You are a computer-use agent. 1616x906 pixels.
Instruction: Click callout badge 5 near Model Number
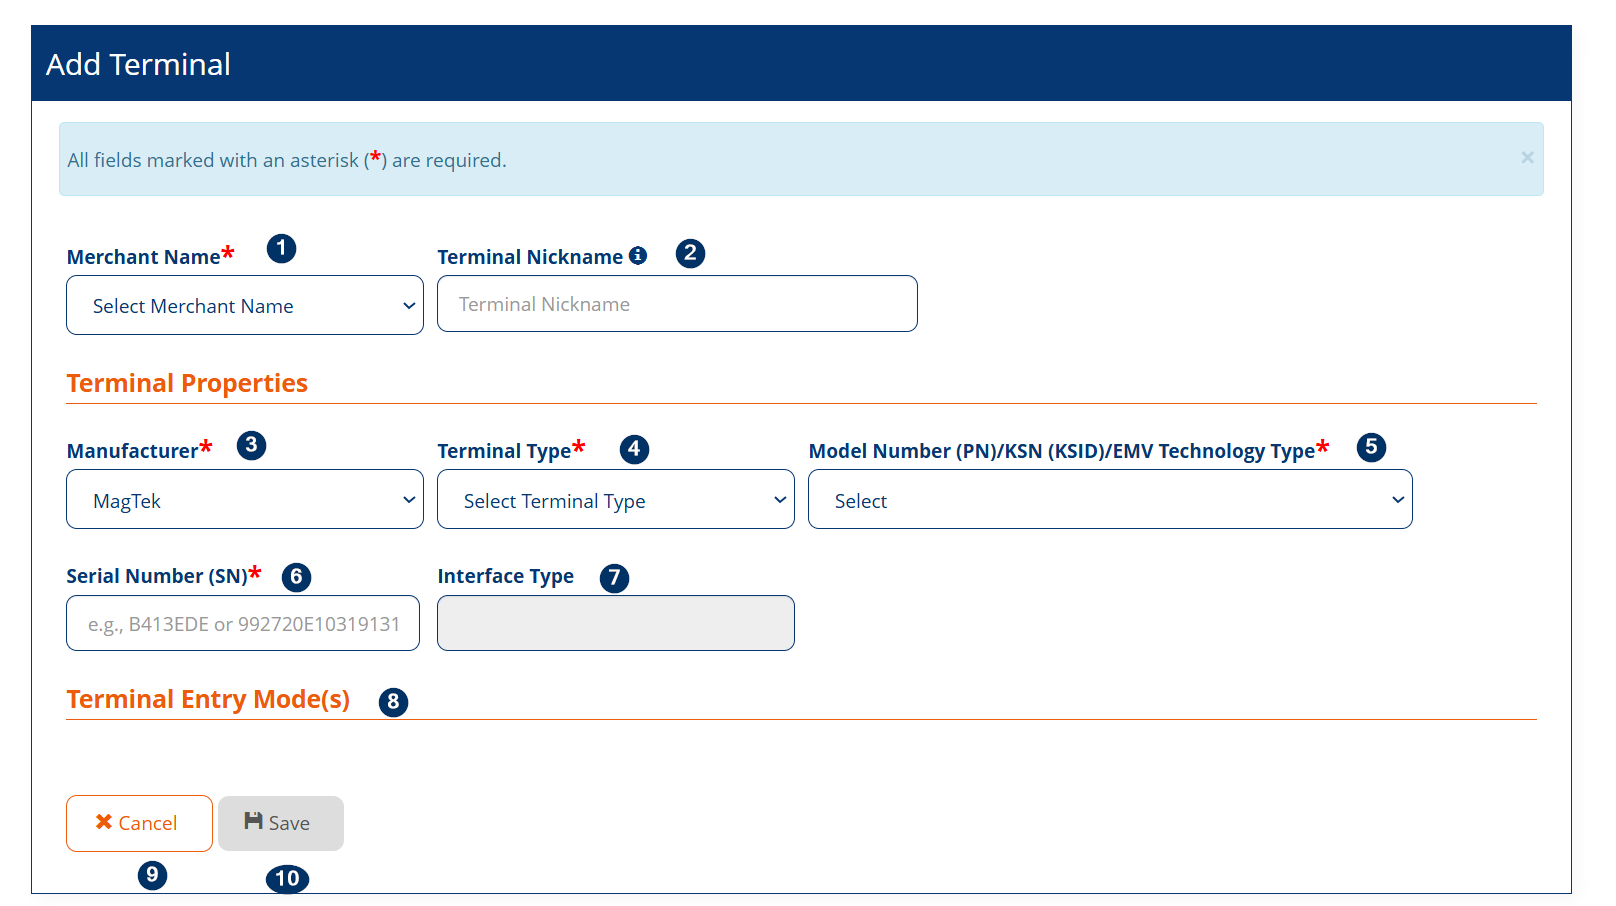pyautogui.click(x=1371, y=447)
